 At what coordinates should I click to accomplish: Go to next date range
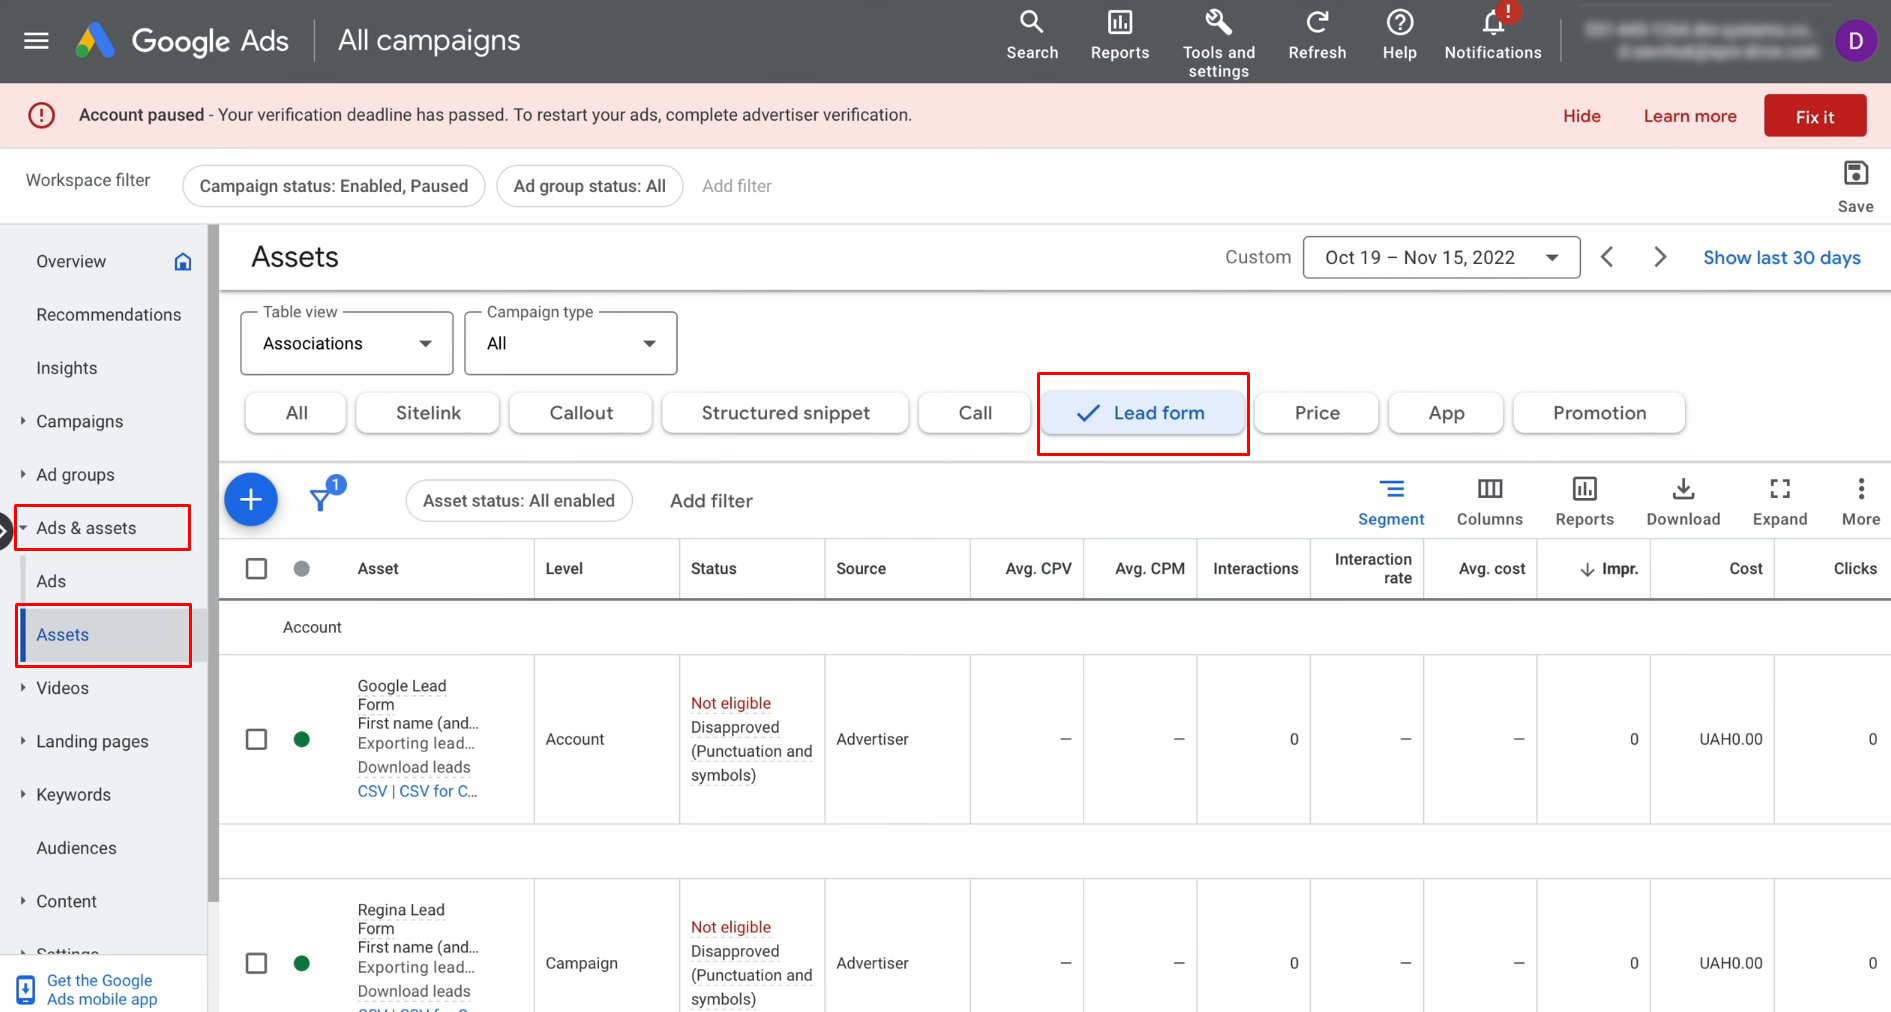click(x=1660, y=257)
